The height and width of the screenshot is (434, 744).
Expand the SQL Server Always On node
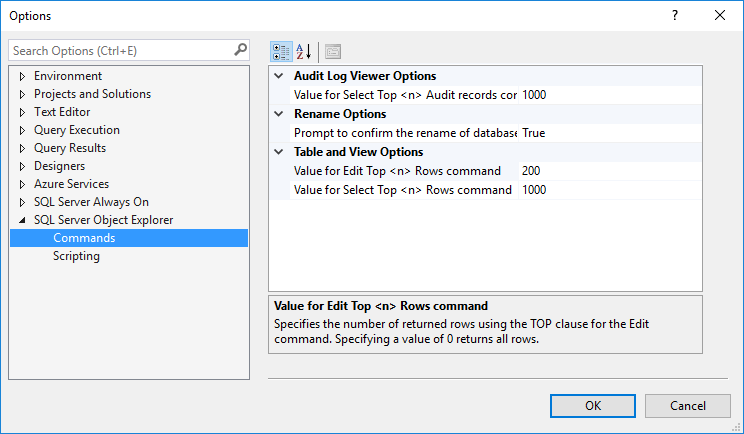pos(22,203)
